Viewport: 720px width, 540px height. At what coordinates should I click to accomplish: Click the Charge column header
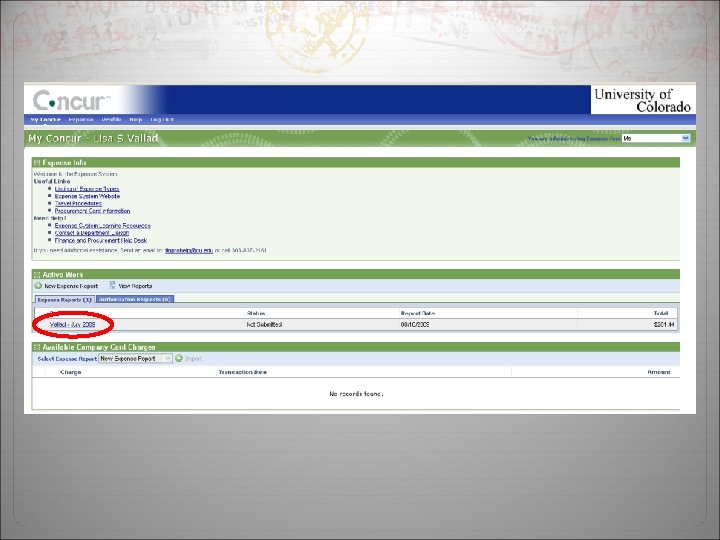coord(71,372)
